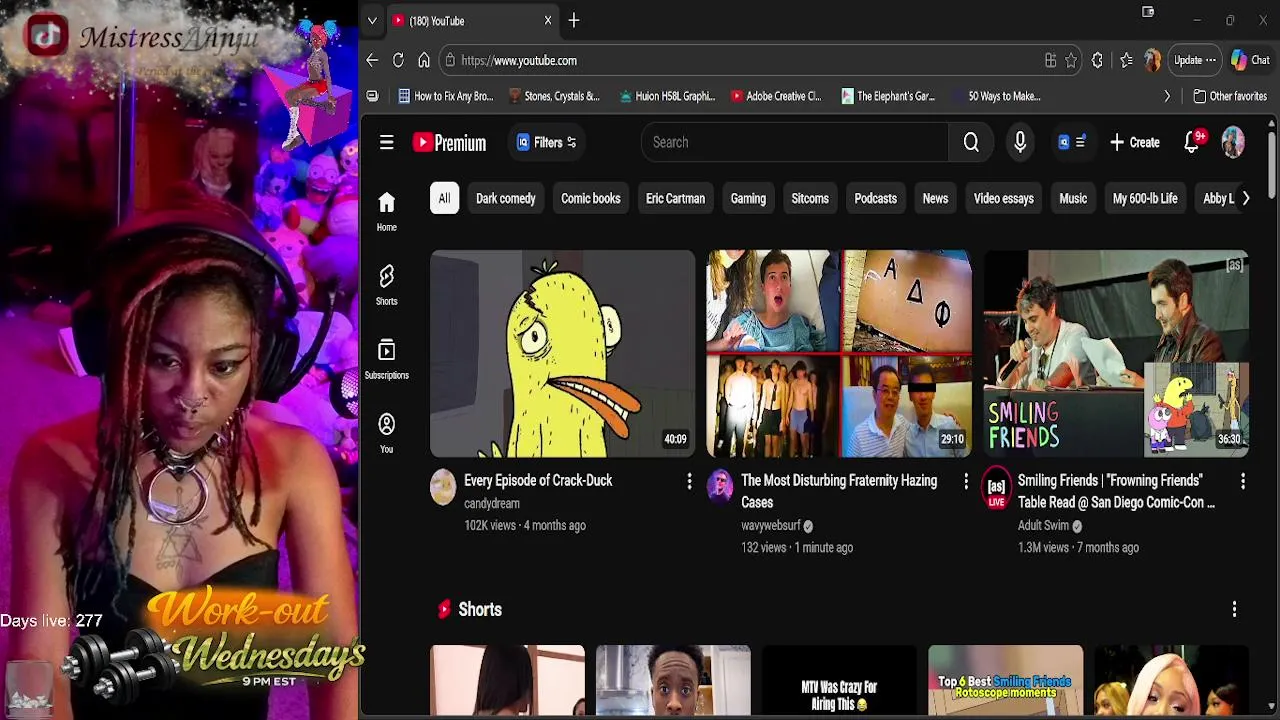Go to YouTube Premium home logo
Image resolution: width=1280 pixels, height=720 pixels.
coord(449,142)
